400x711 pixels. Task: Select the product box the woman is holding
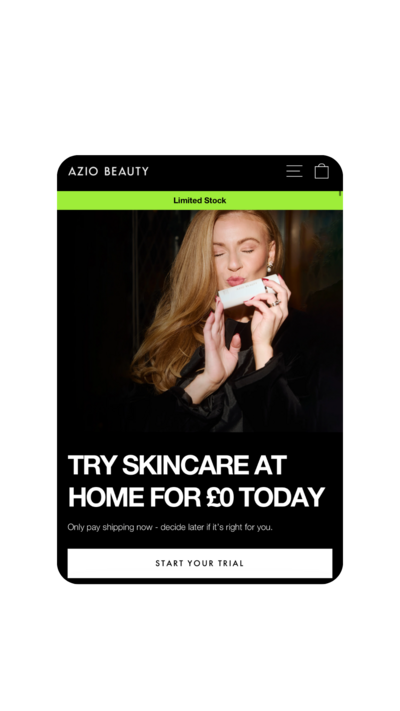point(248,292)
